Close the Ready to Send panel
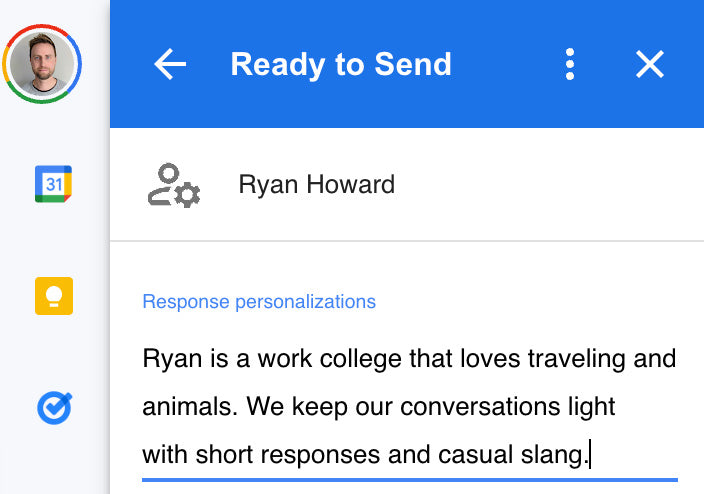 650,65
